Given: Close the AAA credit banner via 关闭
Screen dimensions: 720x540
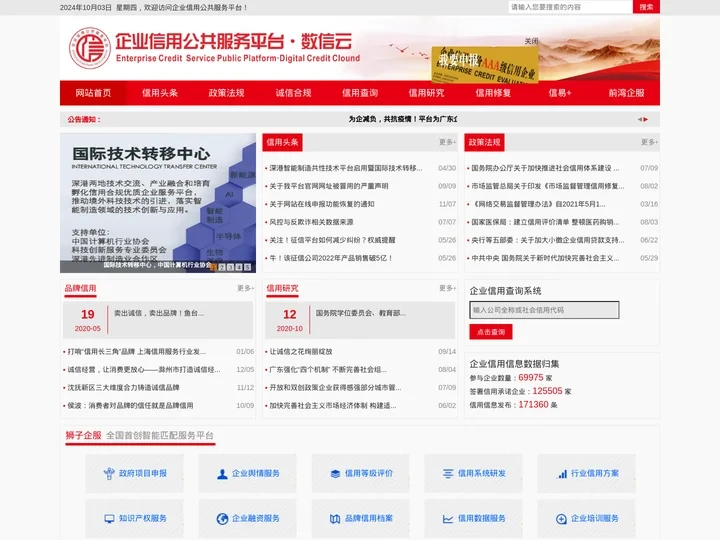Looking at the screenshot, I should tap(531, 41).
